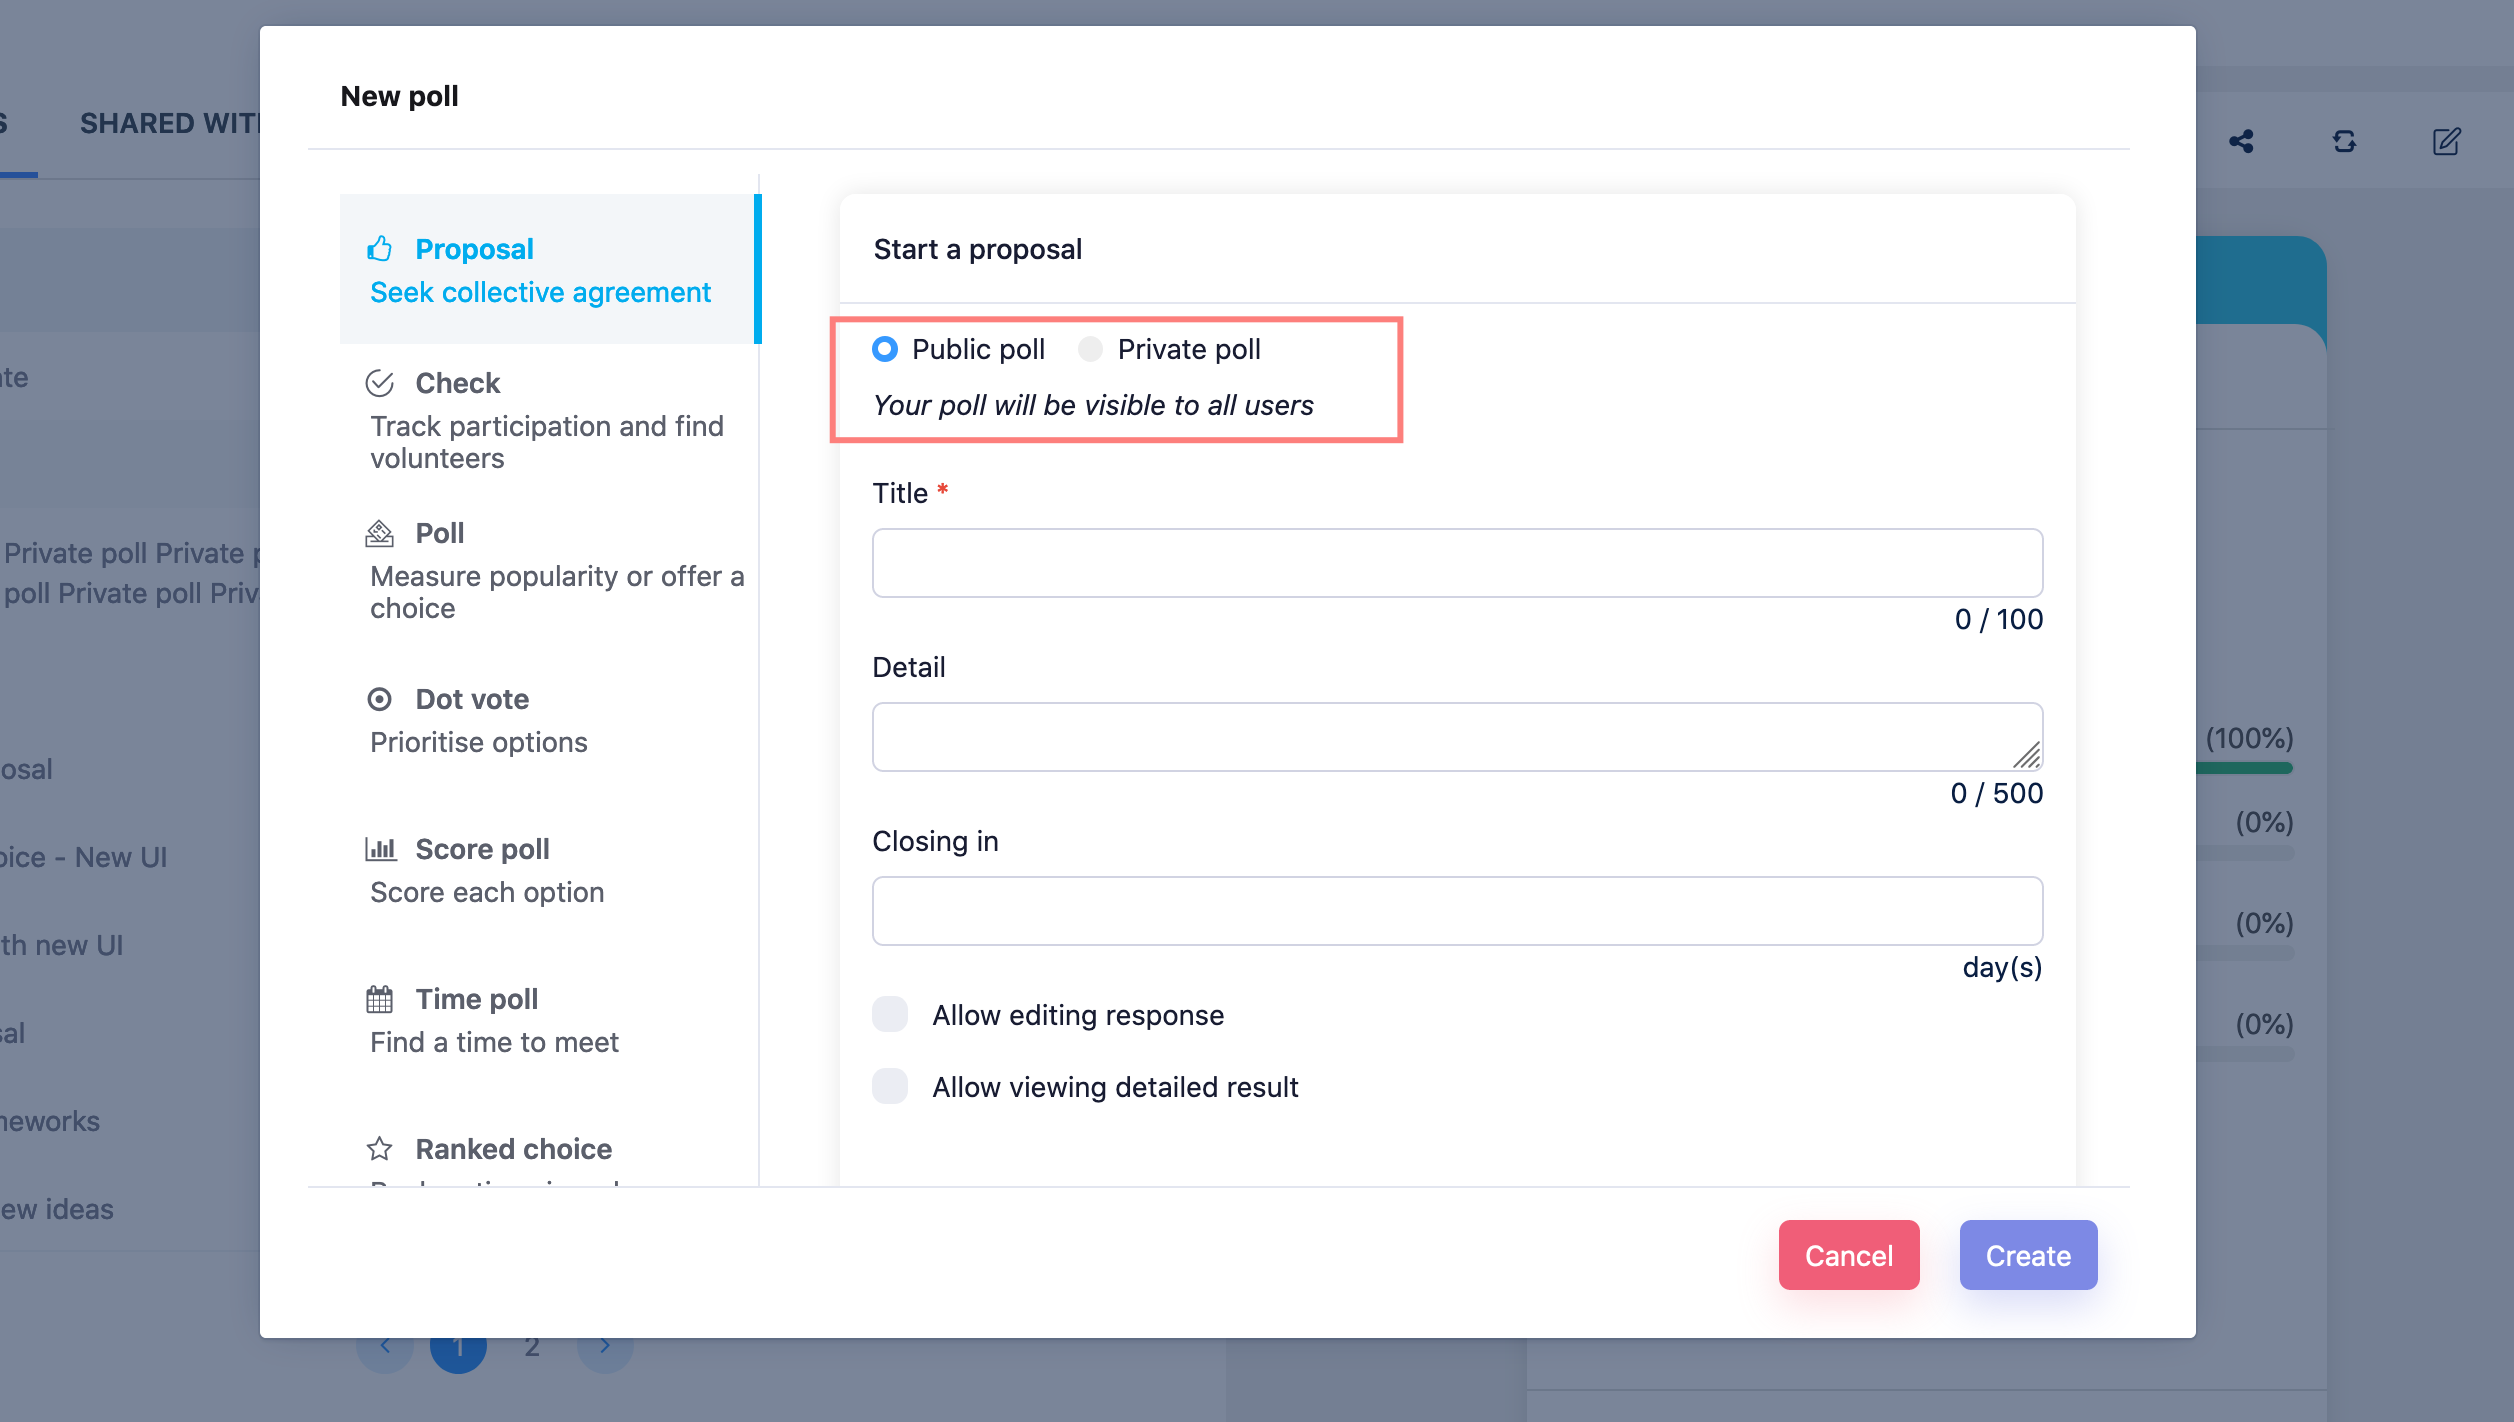The image size is (2514, 1422).
Task: Click the Check poll type checkmark icon
Action: 379,383
